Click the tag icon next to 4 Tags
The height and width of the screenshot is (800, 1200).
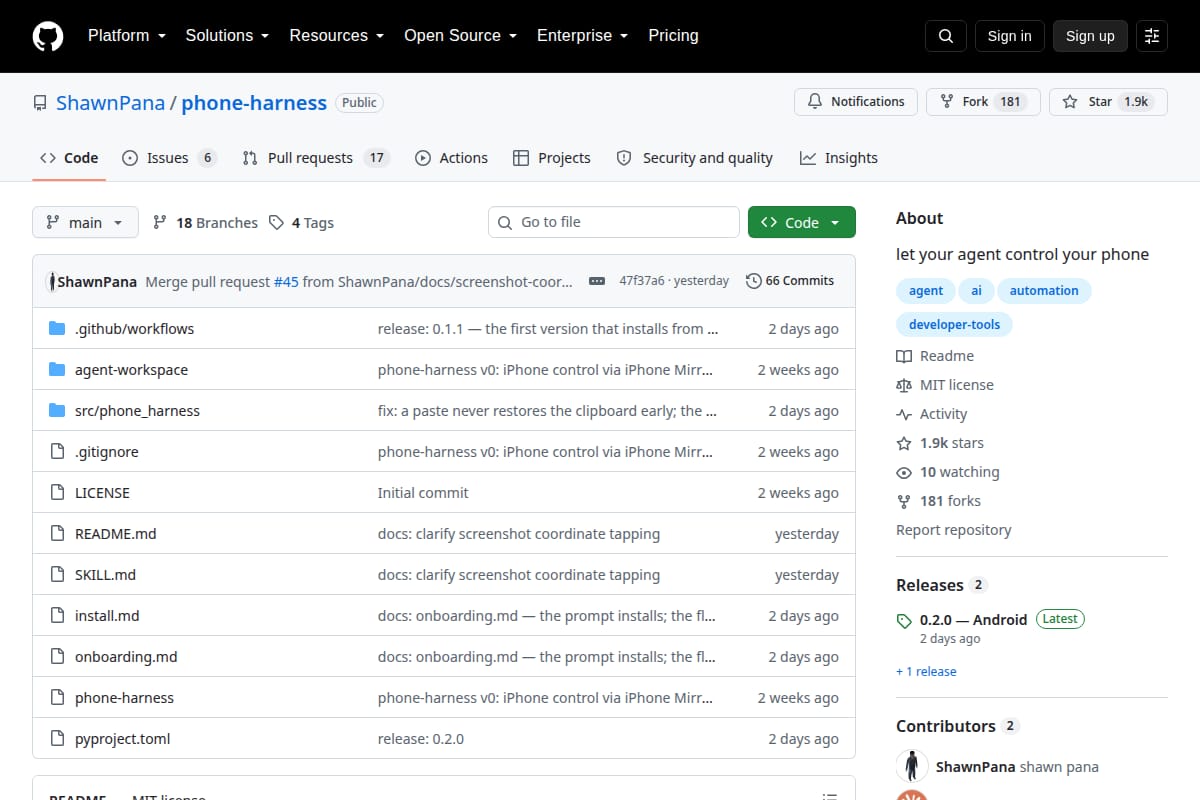277,223
